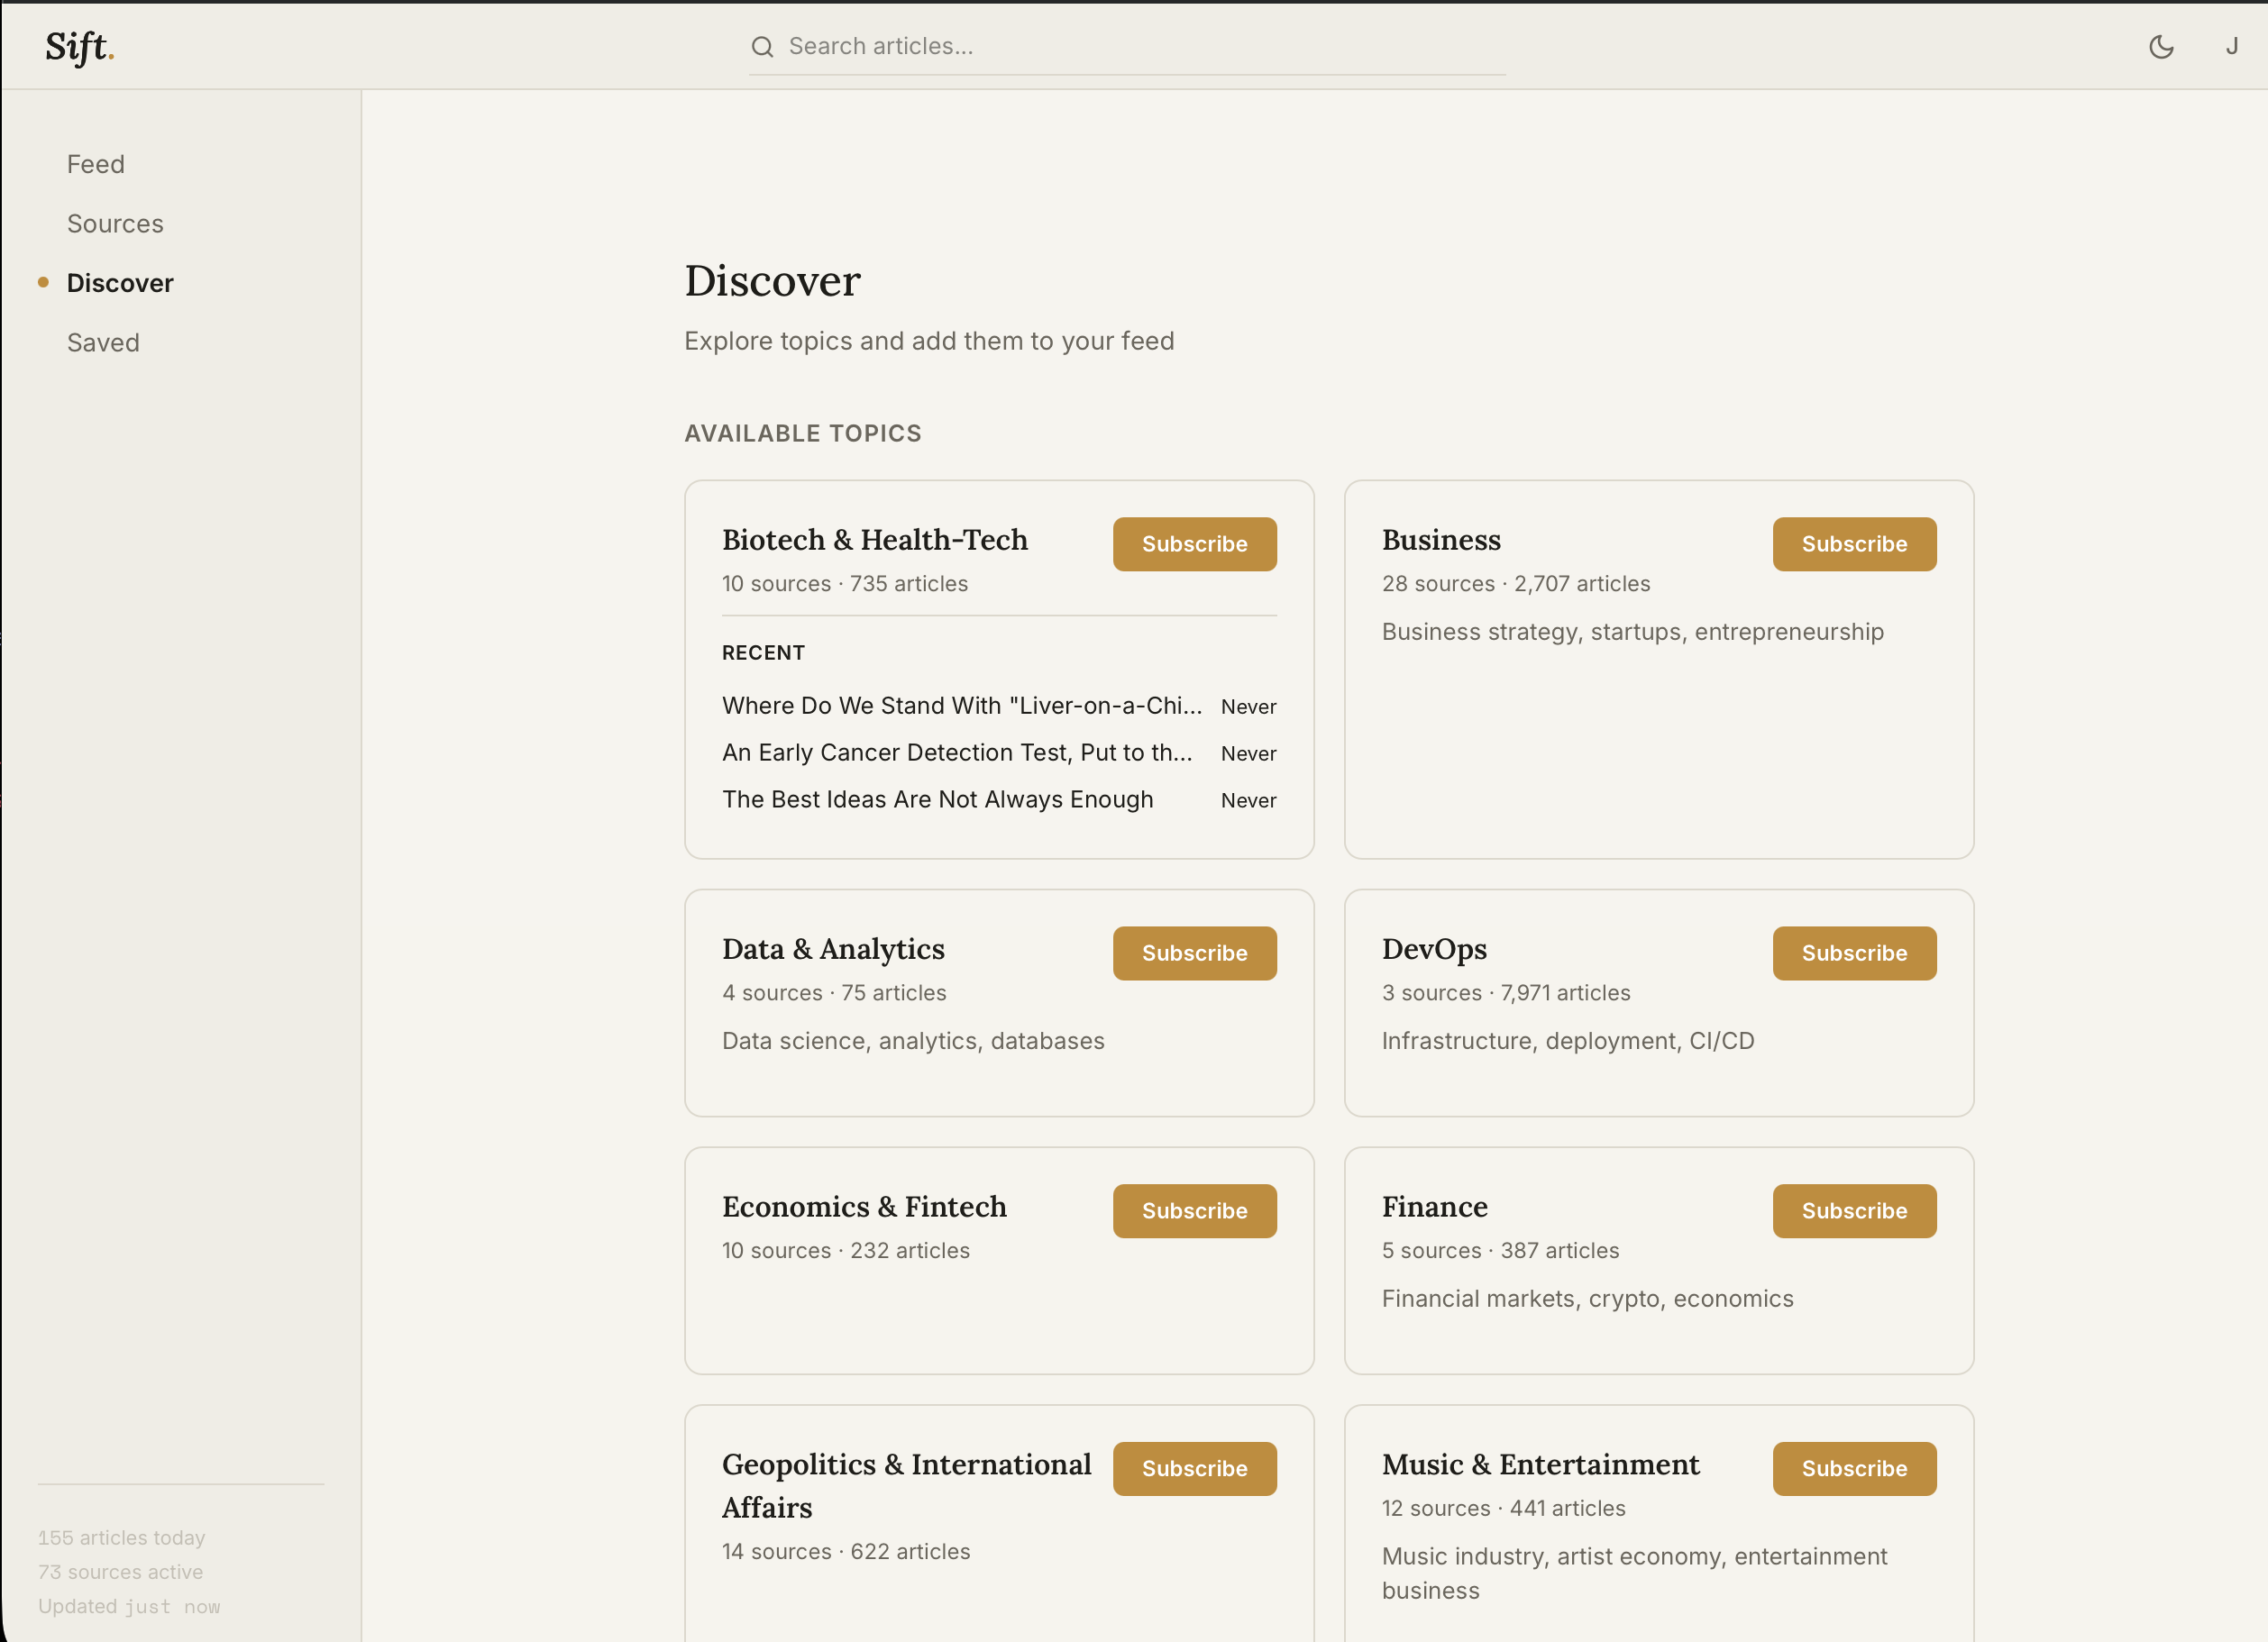
Task: Open "The Best Ideas Are Not Always Enough"
Action: point(938,799)
